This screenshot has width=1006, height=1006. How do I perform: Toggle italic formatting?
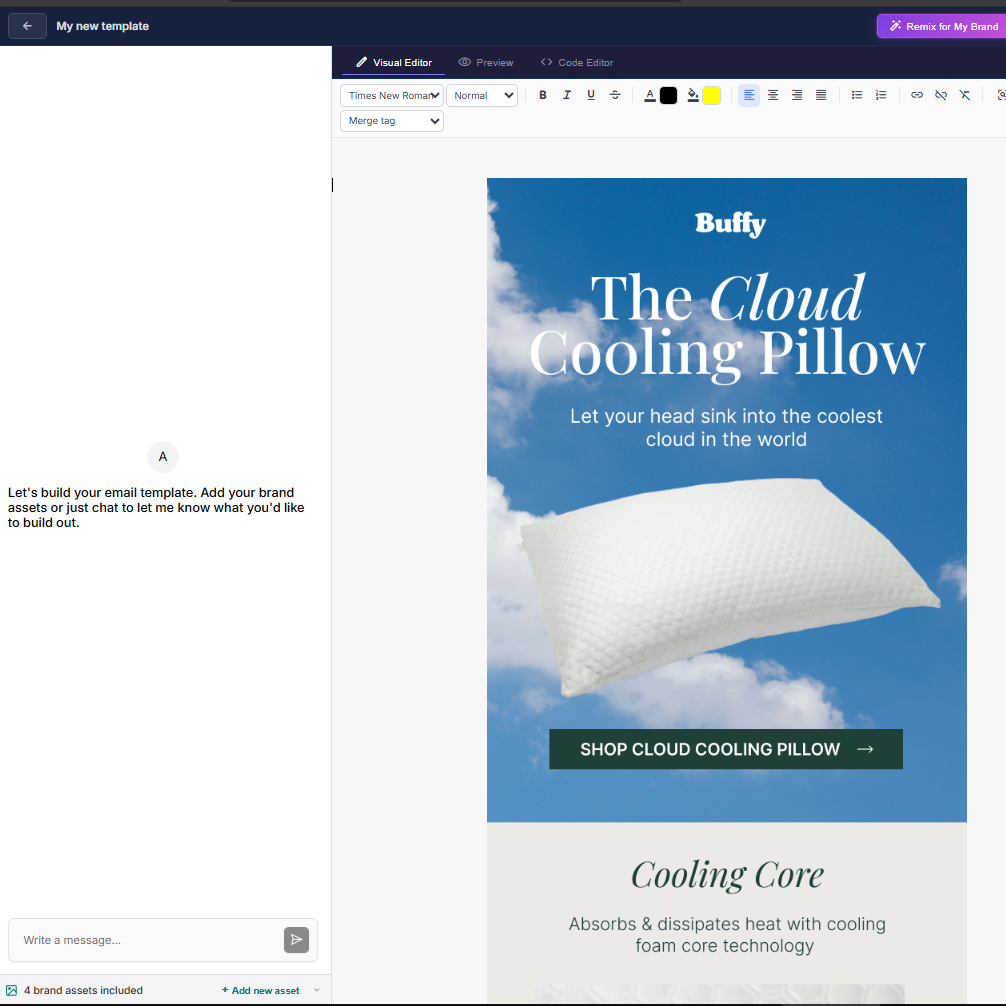[567, 95]
